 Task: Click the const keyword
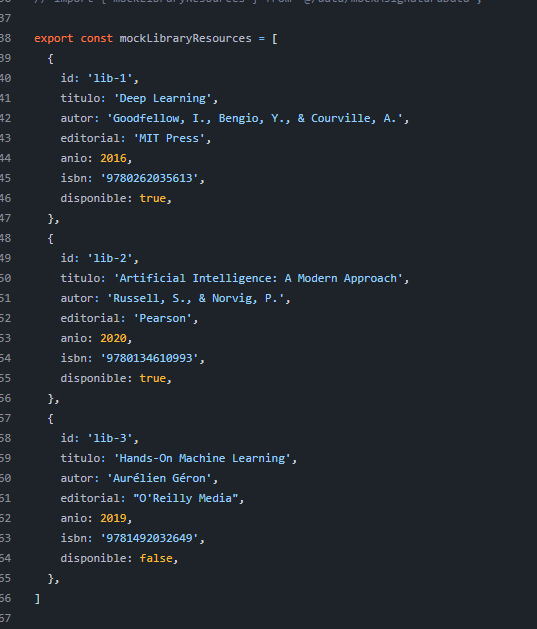(97, 39)
